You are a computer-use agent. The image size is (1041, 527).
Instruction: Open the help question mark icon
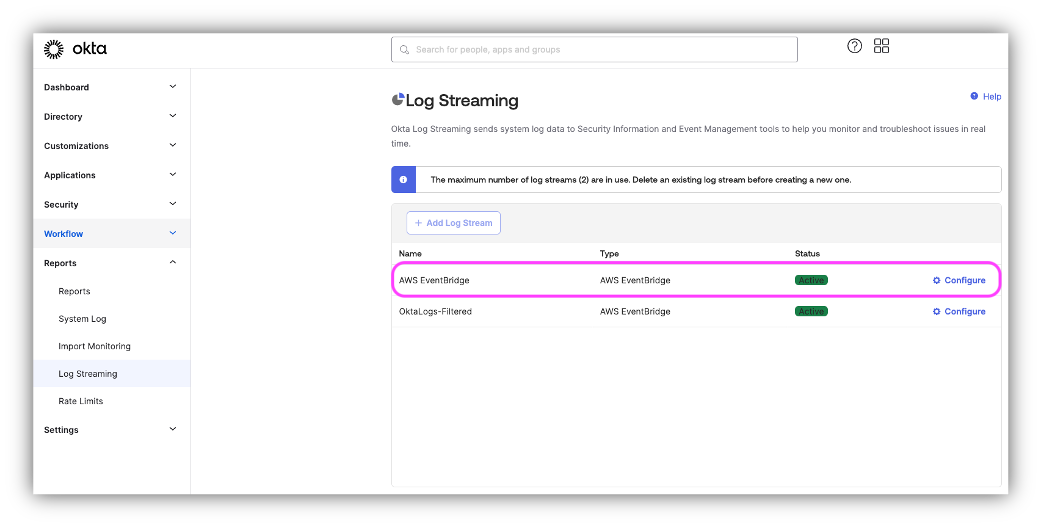(854, 46)
